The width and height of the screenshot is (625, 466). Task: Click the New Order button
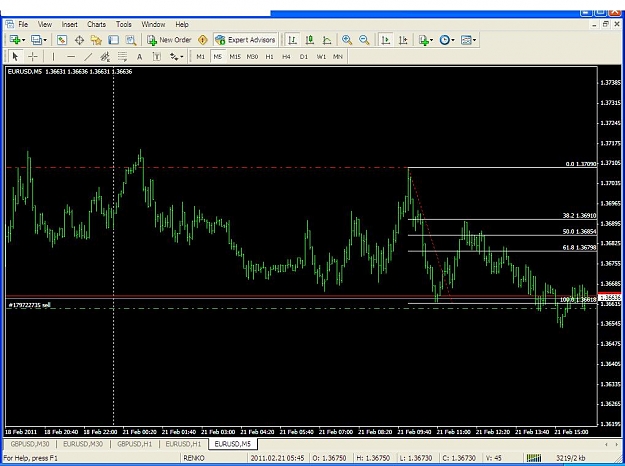click(x=169, y=40)
